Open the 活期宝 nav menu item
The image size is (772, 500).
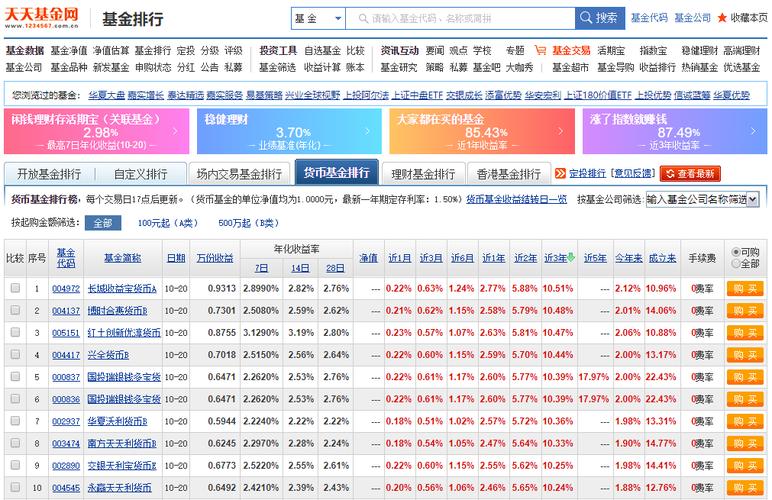(x=611, y=50)
